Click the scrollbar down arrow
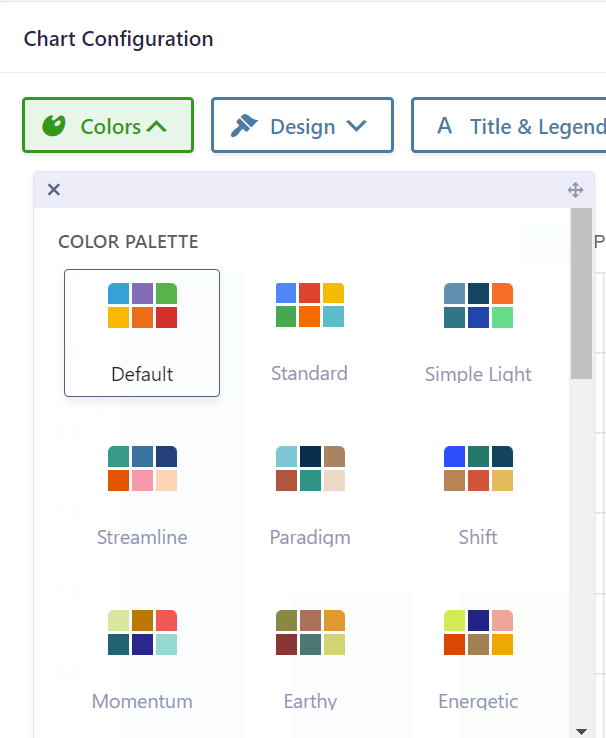This screenshot has height=738, width=606. coord(581,730)
